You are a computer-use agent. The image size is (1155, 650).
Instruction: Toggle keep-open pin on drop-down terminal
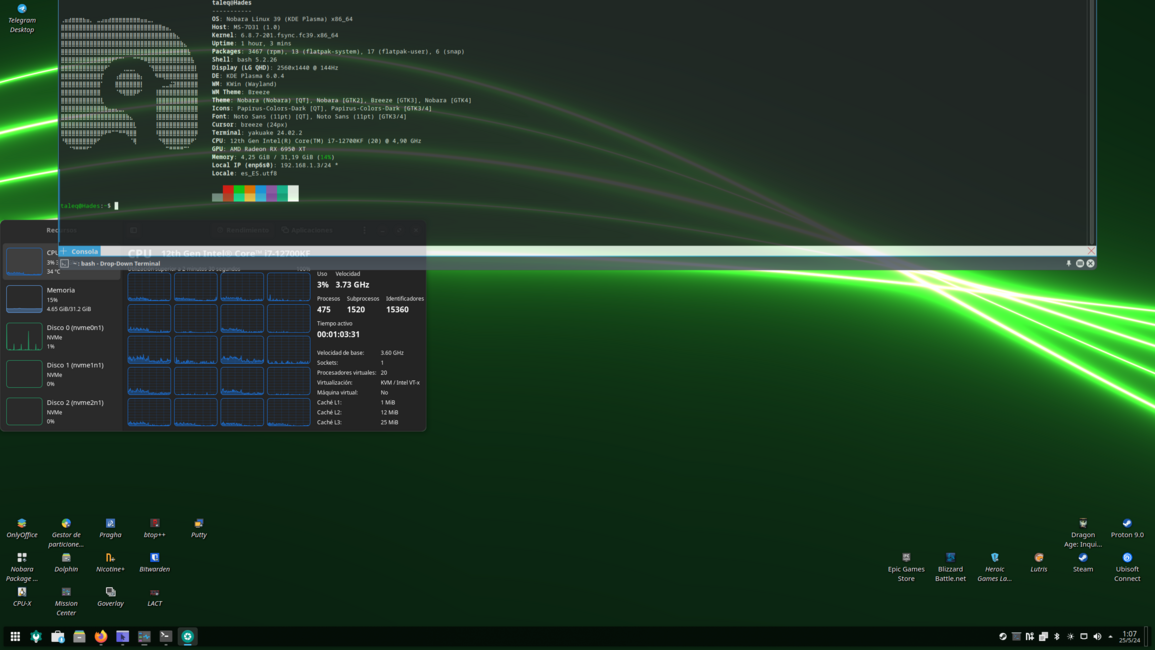1068,264
